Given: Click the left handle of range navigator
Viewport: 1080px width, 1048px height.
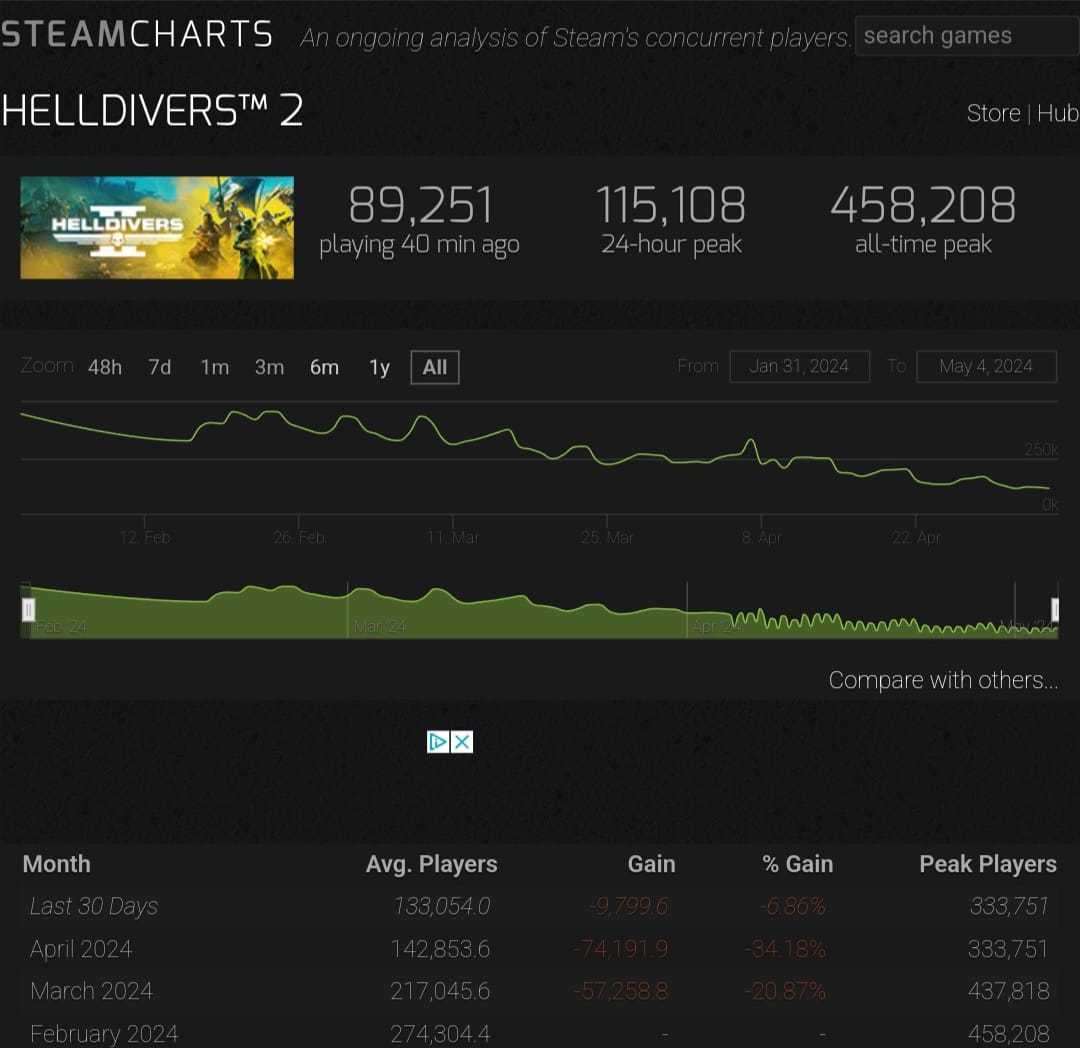Looking at the screenshot, I should click(x=28, y=609).
